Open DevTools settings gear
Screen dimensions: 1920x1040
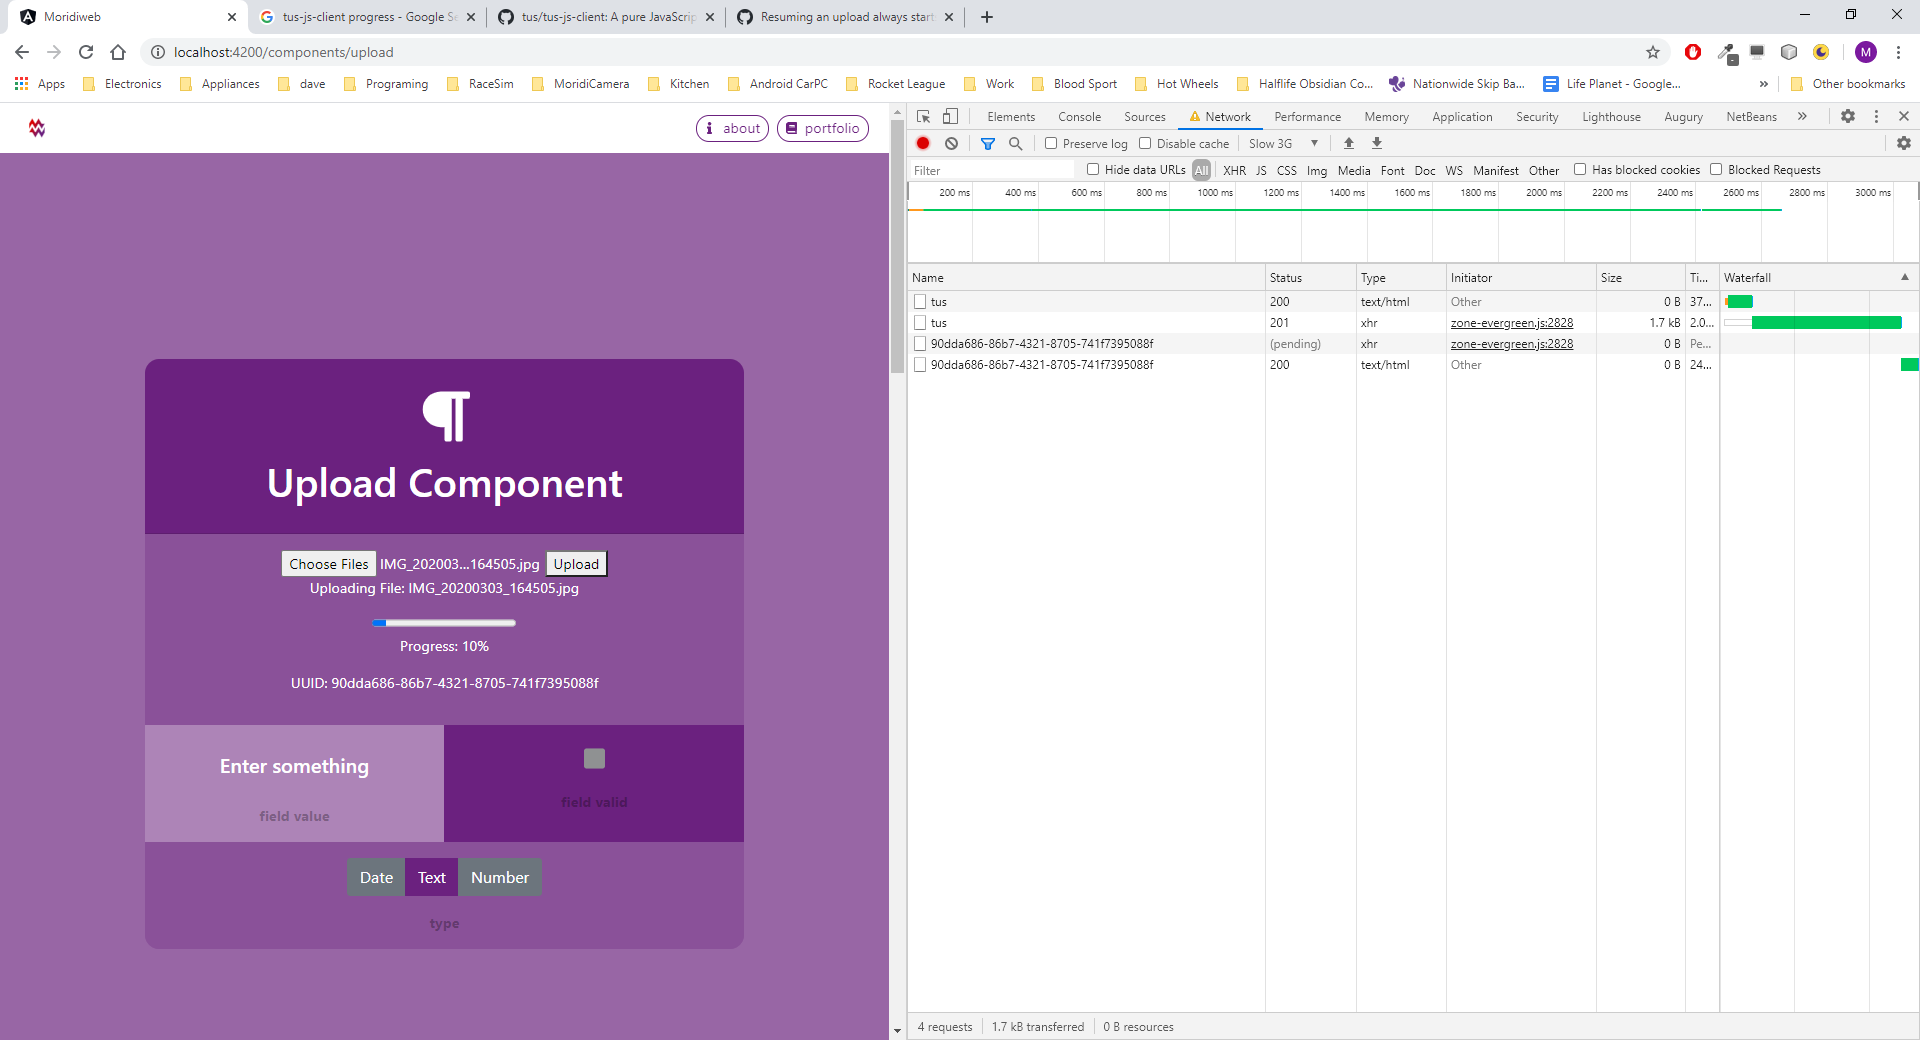pyautogui.click(x=1848, y=116)
